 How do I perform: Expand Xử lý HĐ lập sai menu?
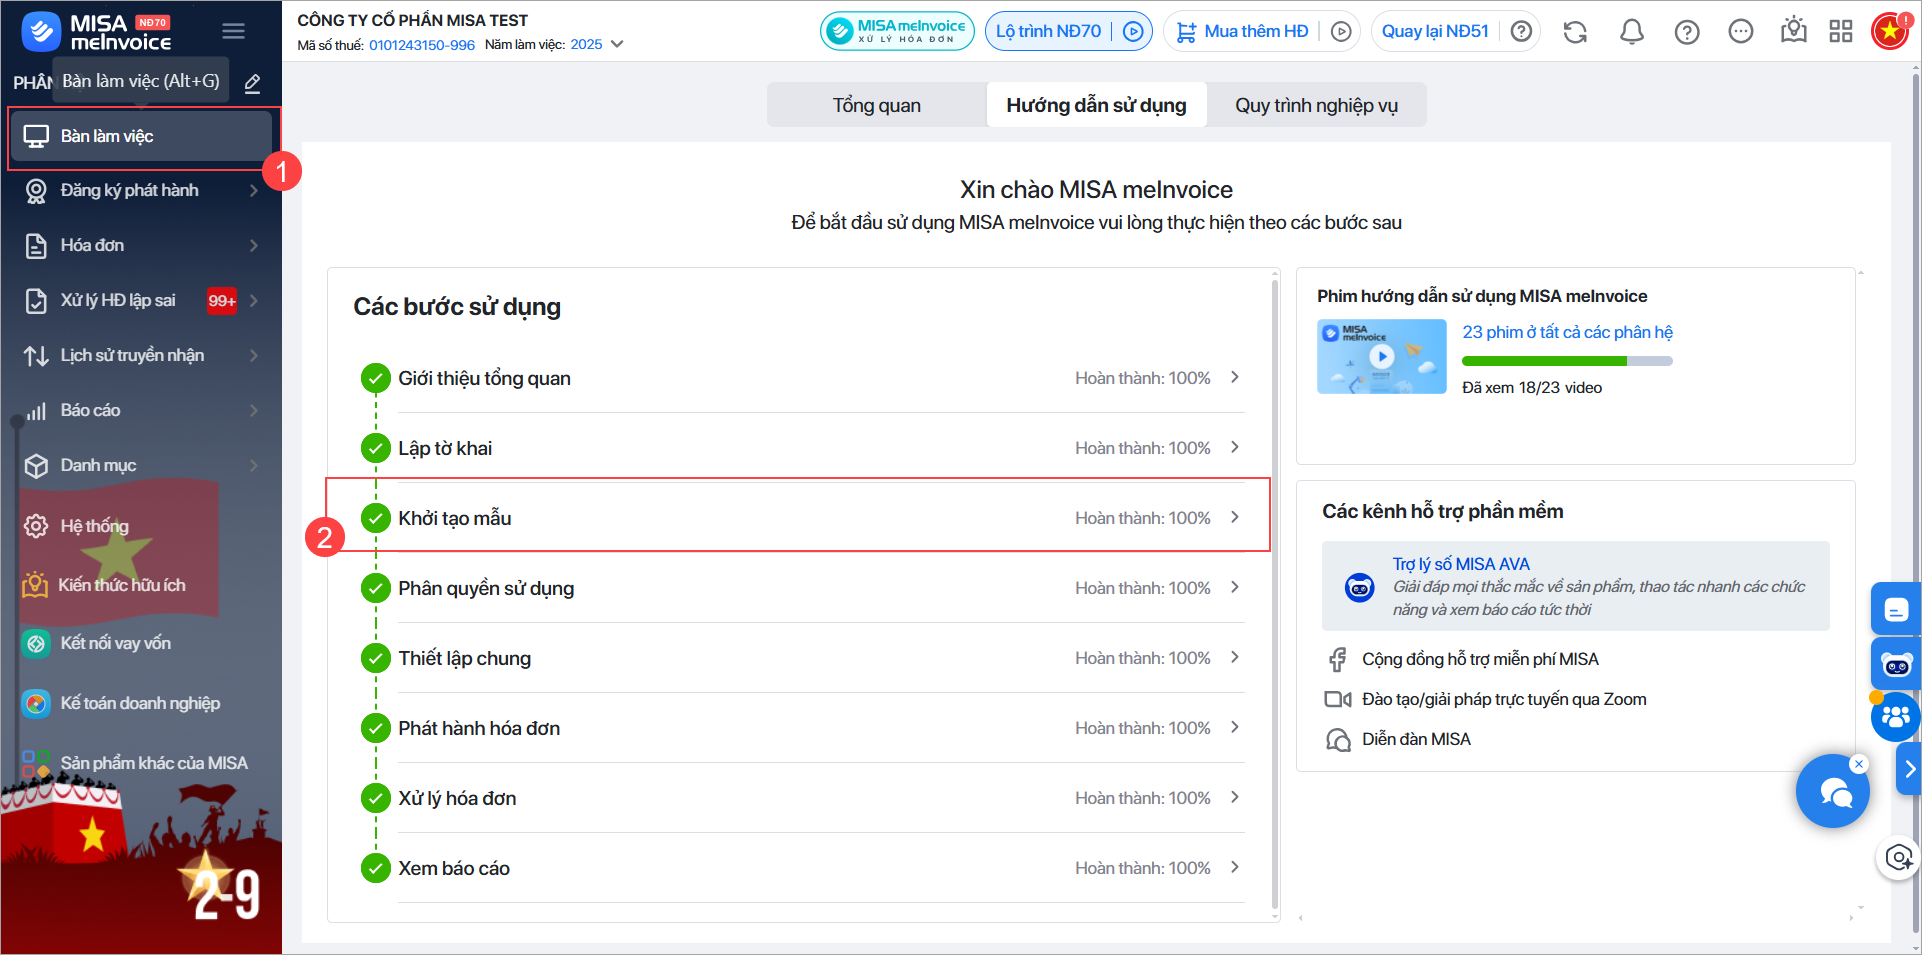[x=141, y=300]
